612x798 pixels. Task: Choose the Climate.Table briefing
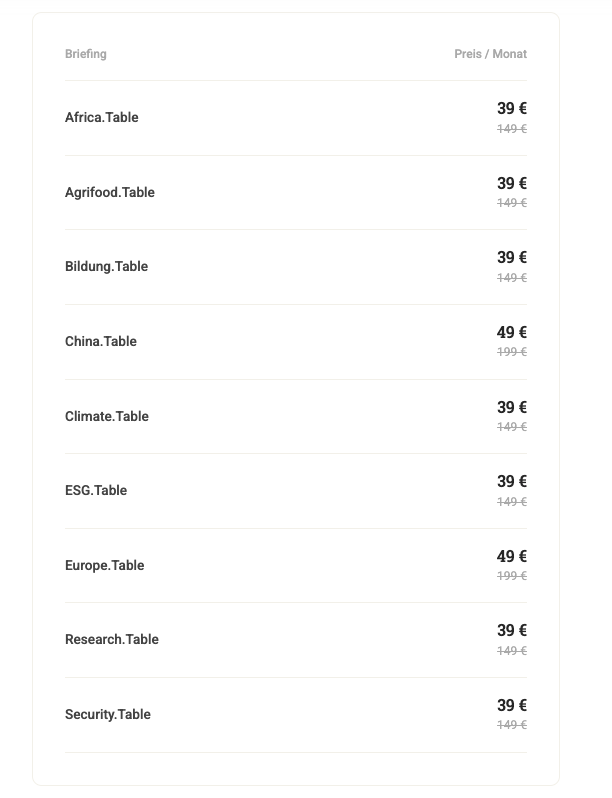click(296, 416)
